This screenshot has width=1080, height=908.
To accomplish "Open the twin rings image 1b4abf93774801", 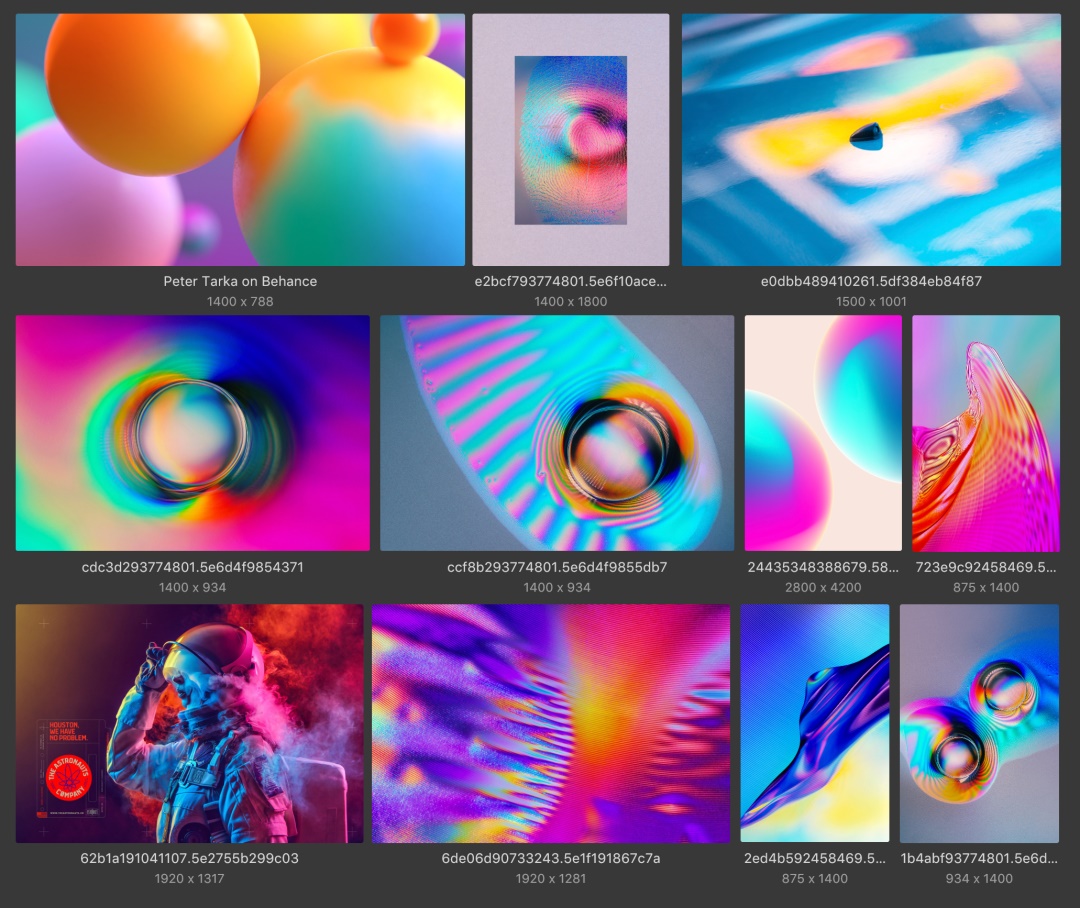I will coord(979,723).
